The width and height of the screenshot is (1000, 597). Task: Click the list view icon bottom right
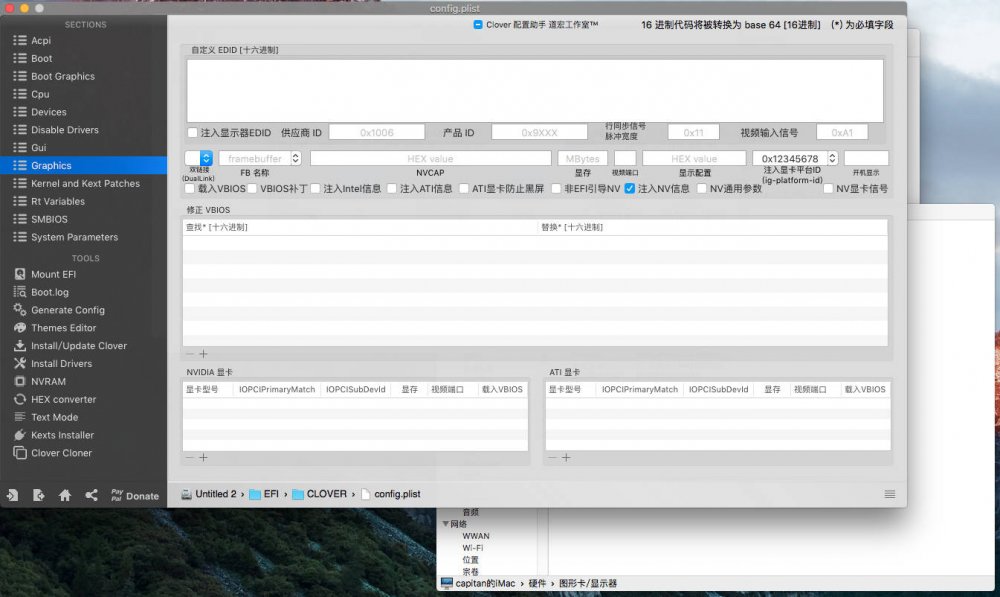pos(890,494)
